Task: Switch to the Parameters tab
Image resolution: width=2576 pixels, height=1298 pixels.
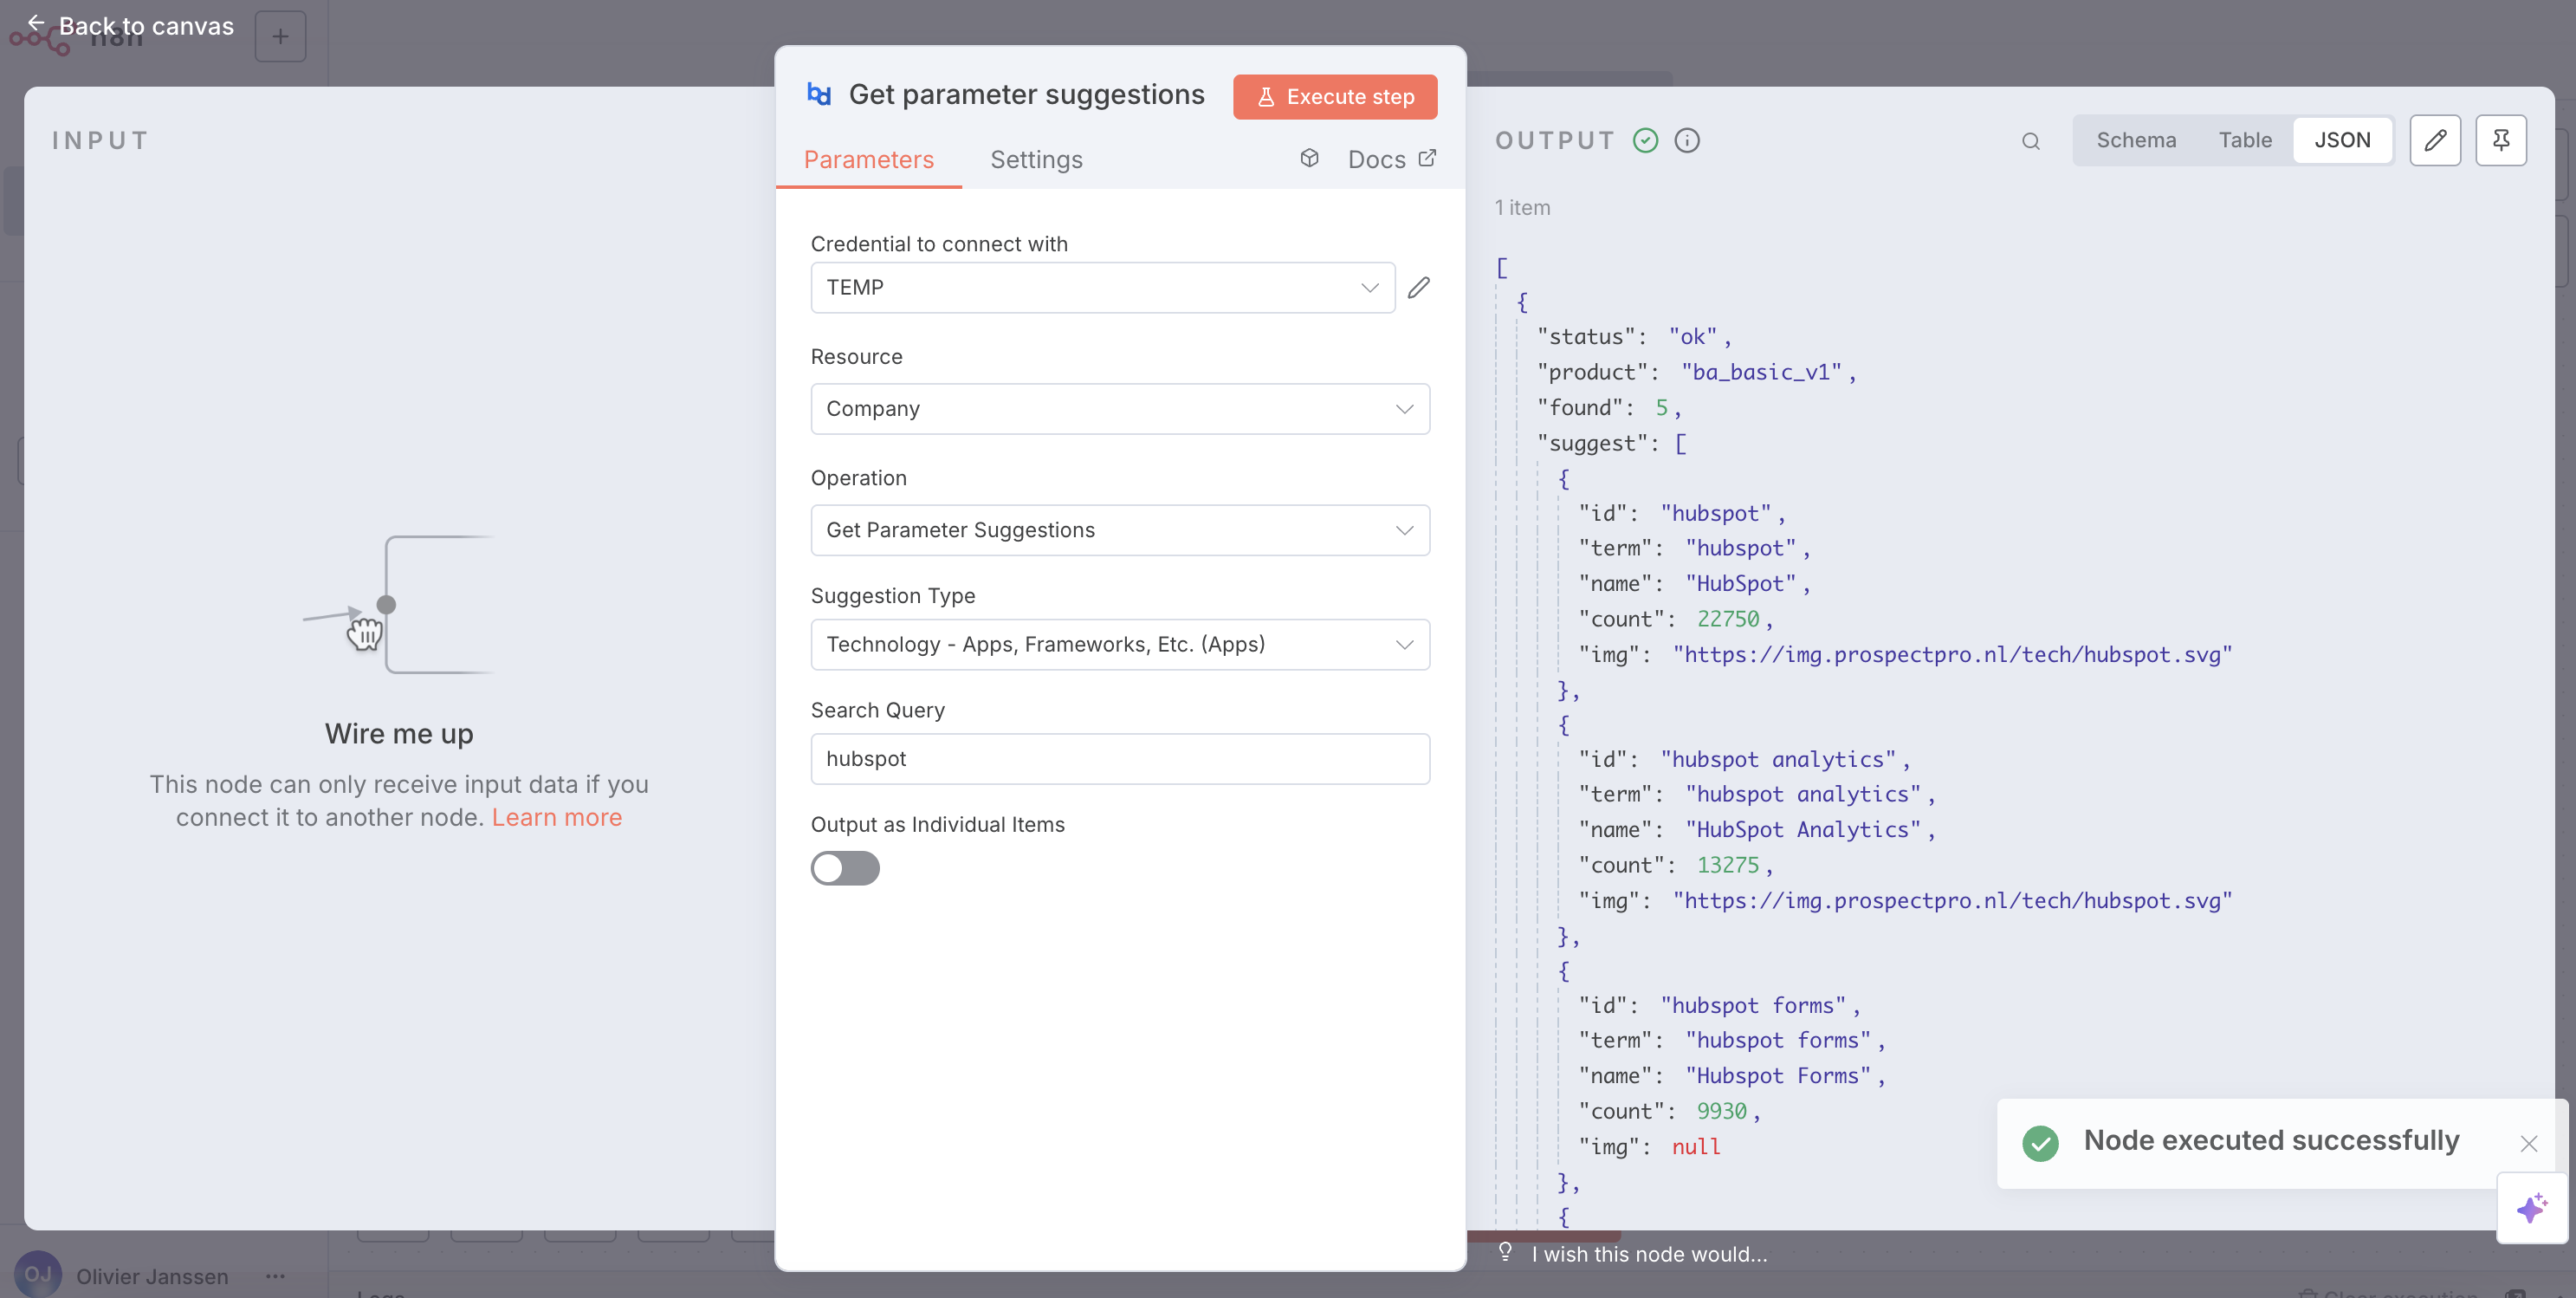Action: point(868,160)
